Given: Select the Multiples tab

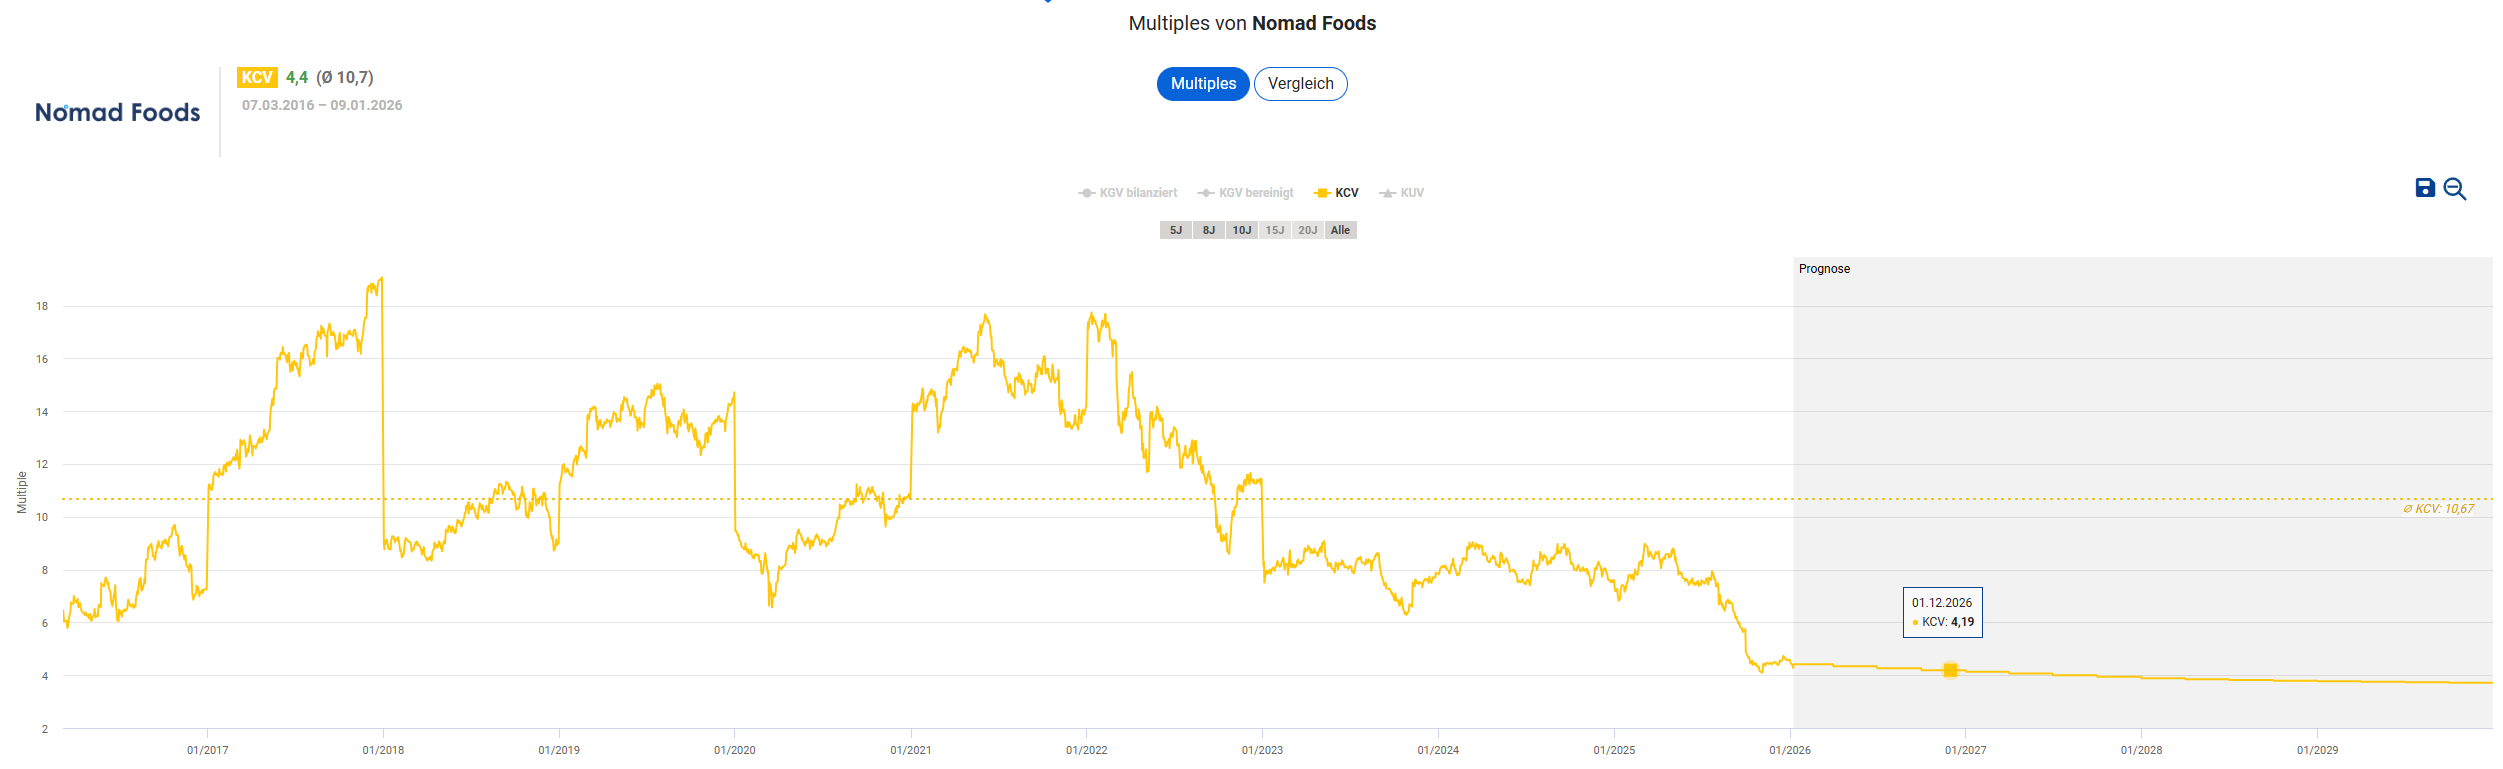Looking at the screenshot, I should [1203, 84].
